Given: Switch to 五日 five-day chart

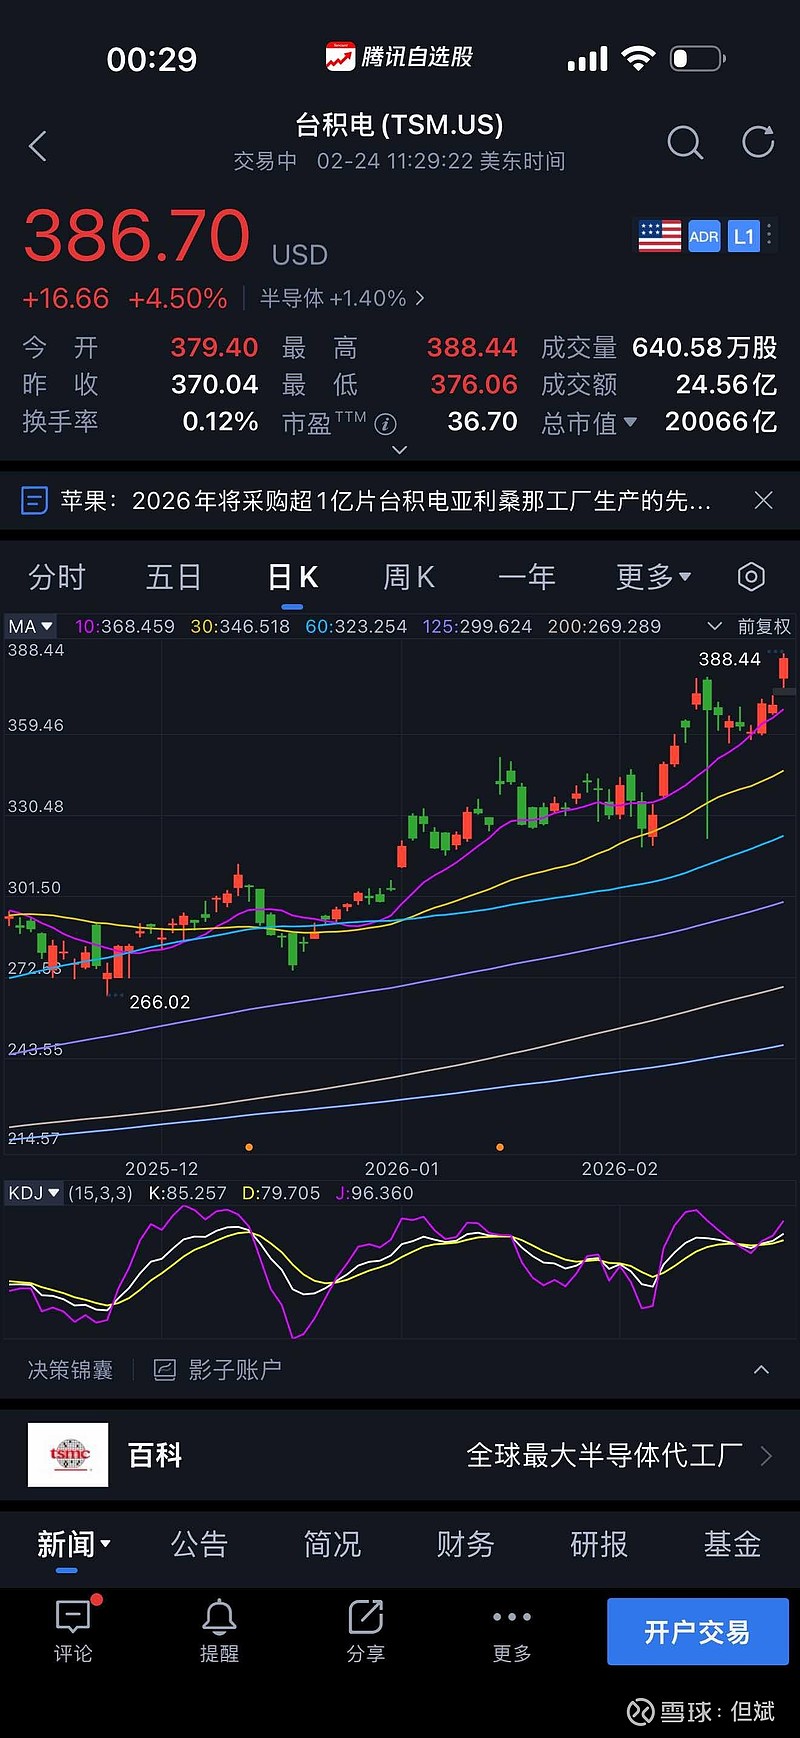Looking at the screenshot, I should click(x=174, y=577).
